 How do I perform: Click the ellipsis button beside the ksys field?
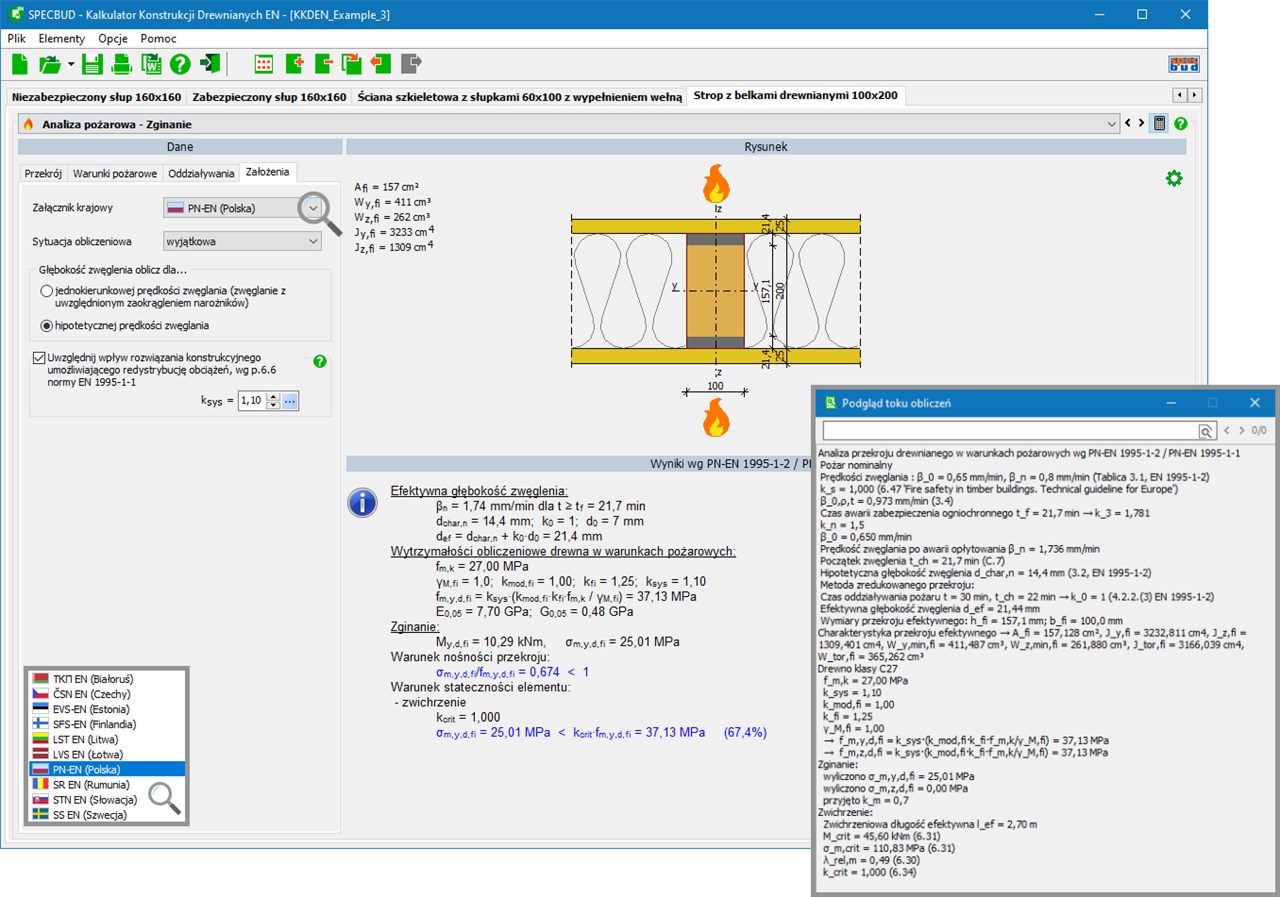click(290, 401)
